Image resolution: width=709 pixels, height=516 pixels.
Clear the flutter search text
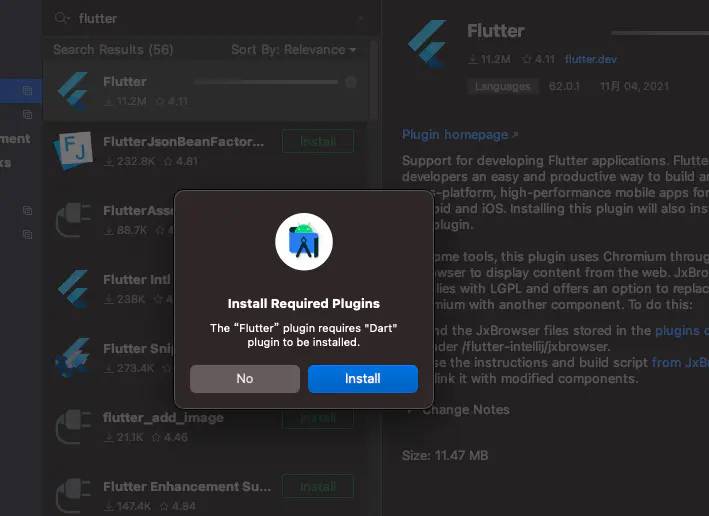point(361,19)
